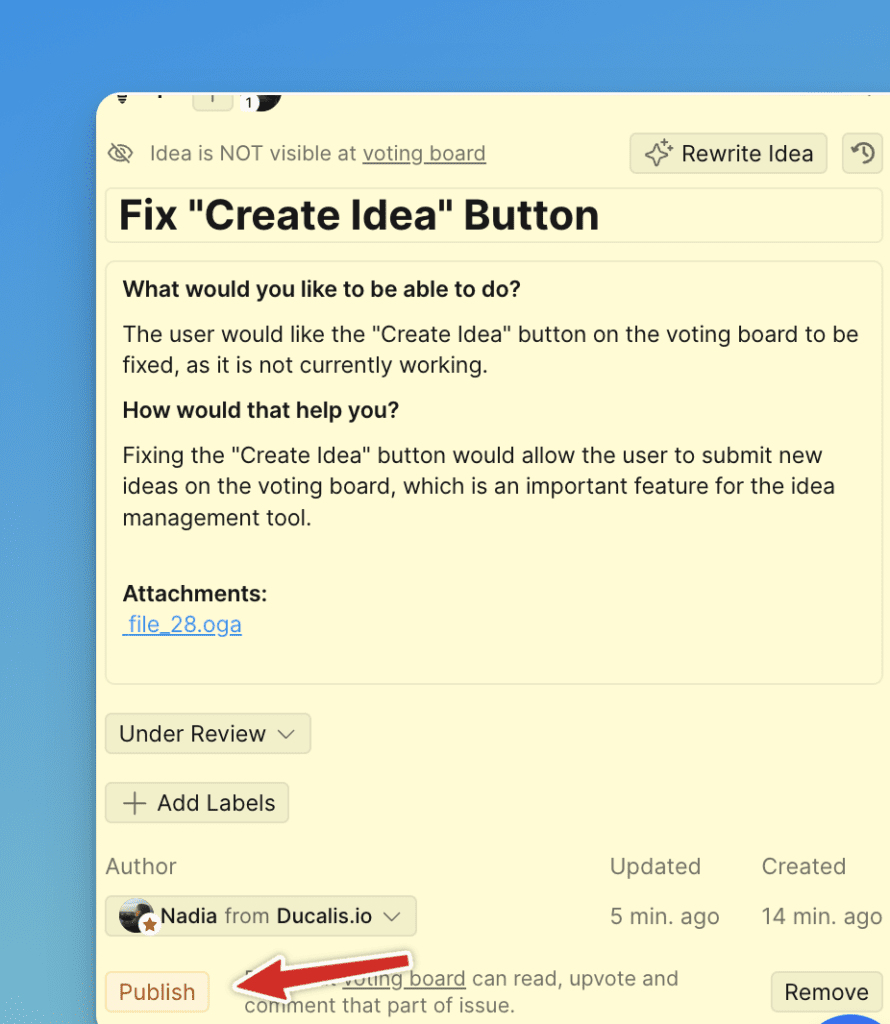Open the author dropdown for Nadia
This screenshot has width=890, height=1024.
260,916
